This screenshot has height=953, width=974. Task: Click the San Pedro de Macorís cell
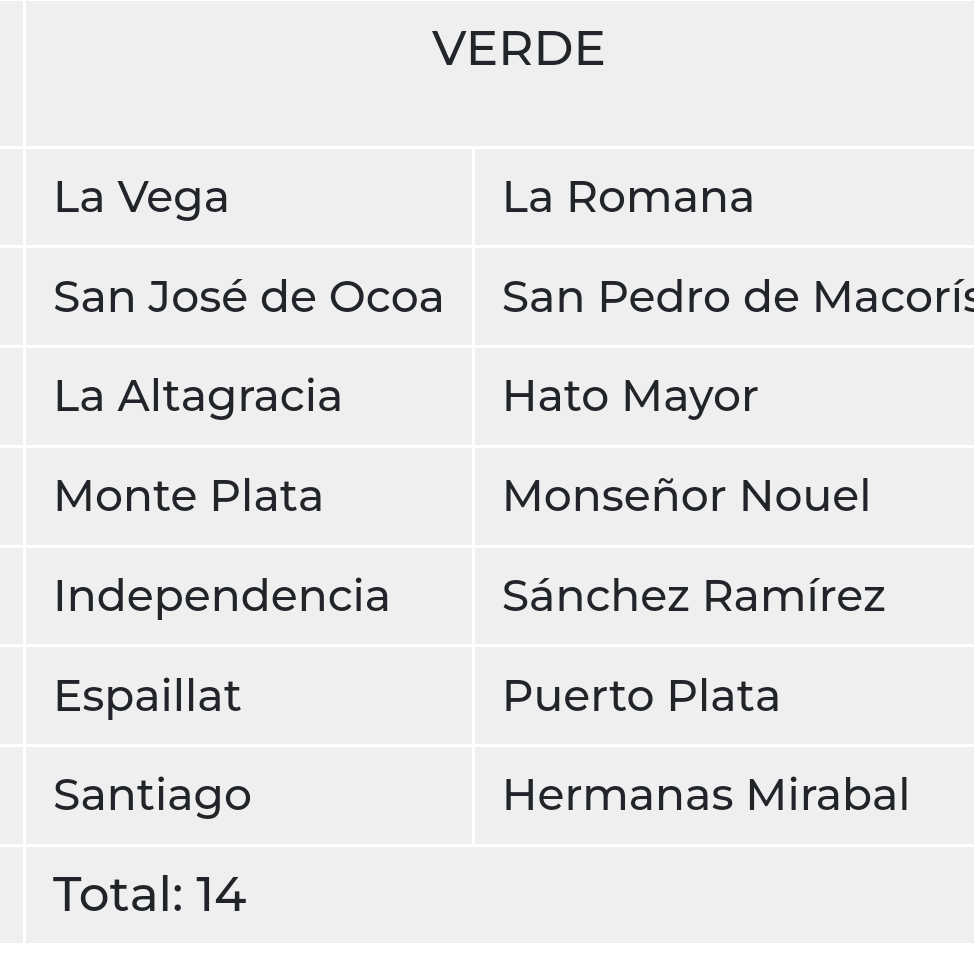[724, 297]
